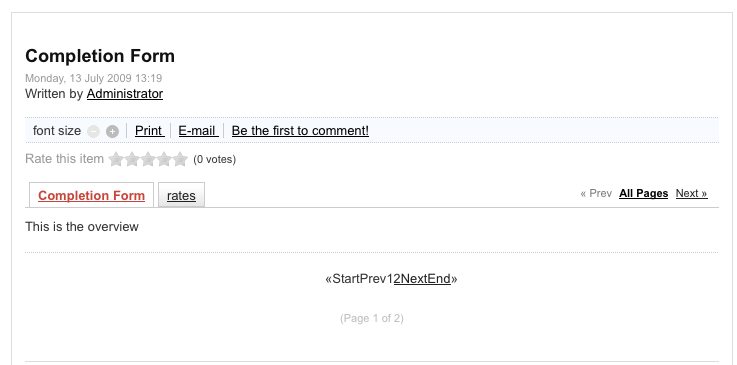Image resolution: width=737 pixels, height=365 pixels.
Task: Rate item with fourth star
Action: pyautogui.click(x=164, y=159)
